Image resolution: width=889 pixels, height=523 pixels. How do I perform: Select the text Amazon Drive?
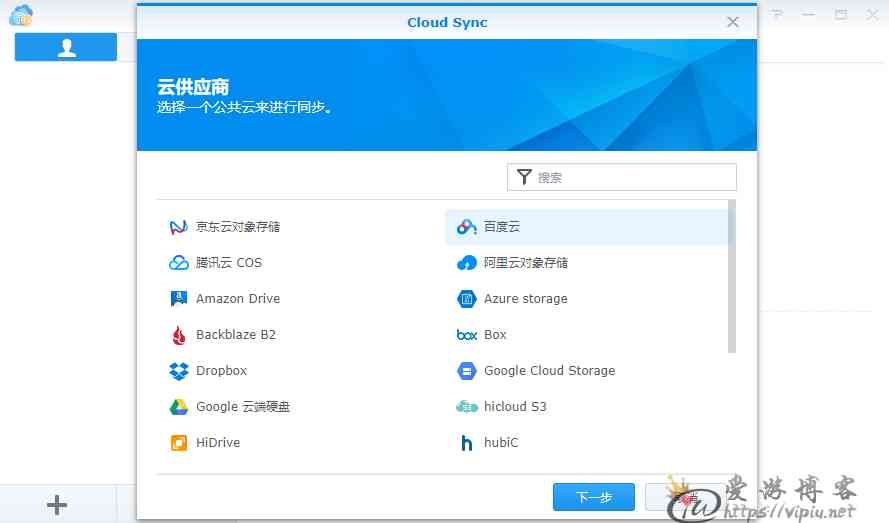coord(238,298)
